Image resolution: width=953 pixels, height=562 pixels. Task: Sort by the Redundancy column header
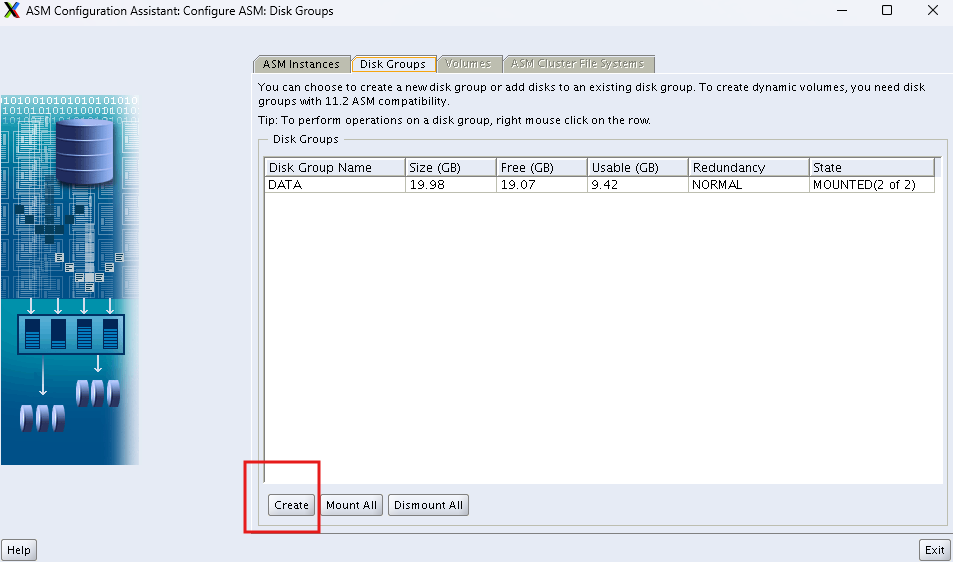point(749,167)
